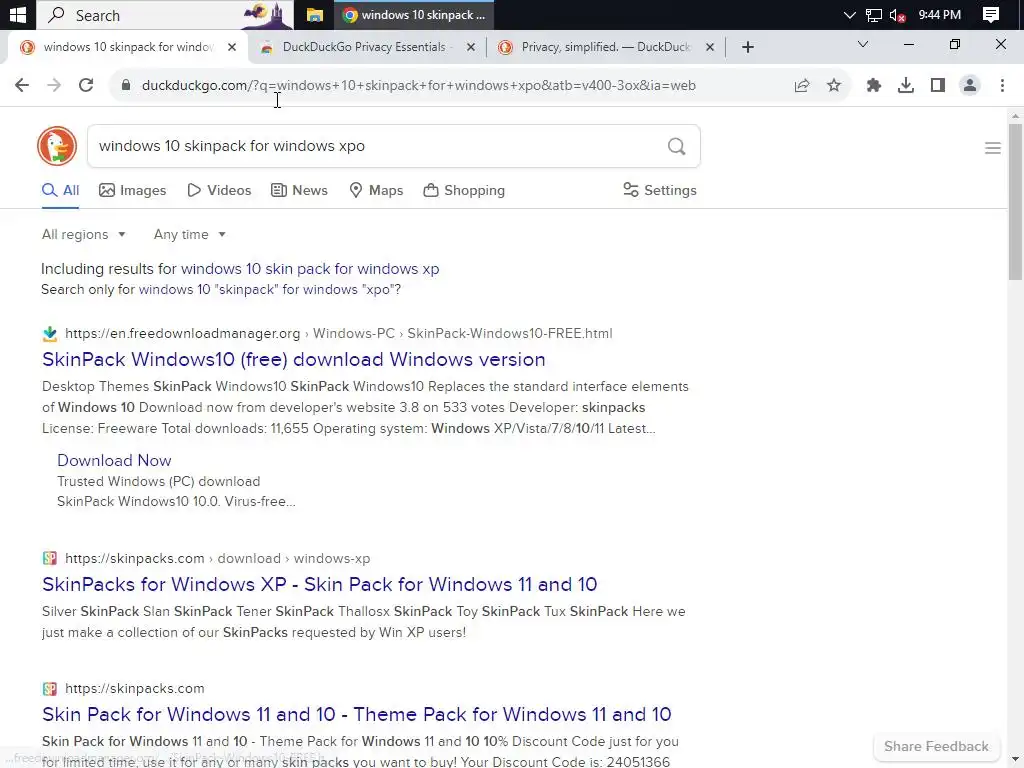1024x768 pixels.
Task: View site information padlock icon
Action: tap(126, 85)
